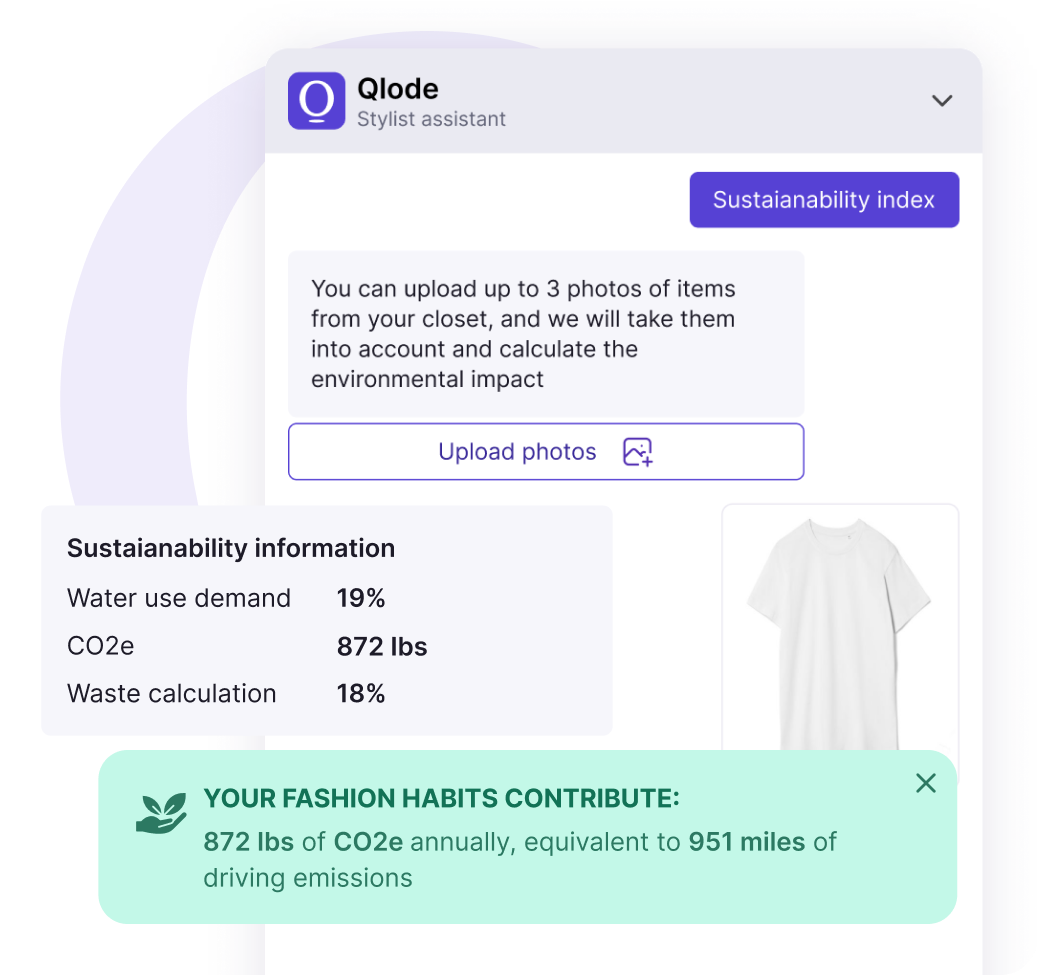Viewport: 1038px width, 975px height.
Task: Dismiss the green fashion habits banner
Action: [x=925, y=783]
